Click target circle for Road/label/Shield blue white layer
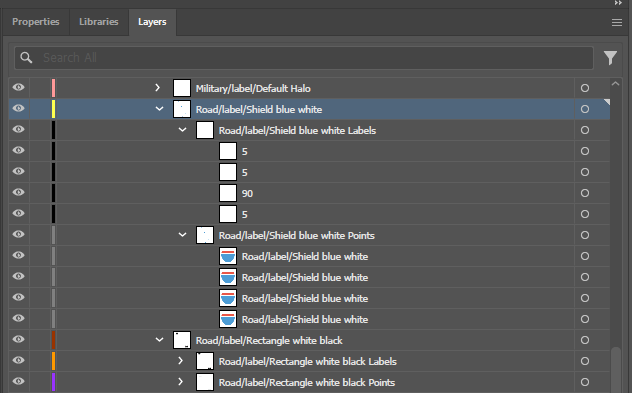Viewport: 632px width, 393px height. [585, 109]
